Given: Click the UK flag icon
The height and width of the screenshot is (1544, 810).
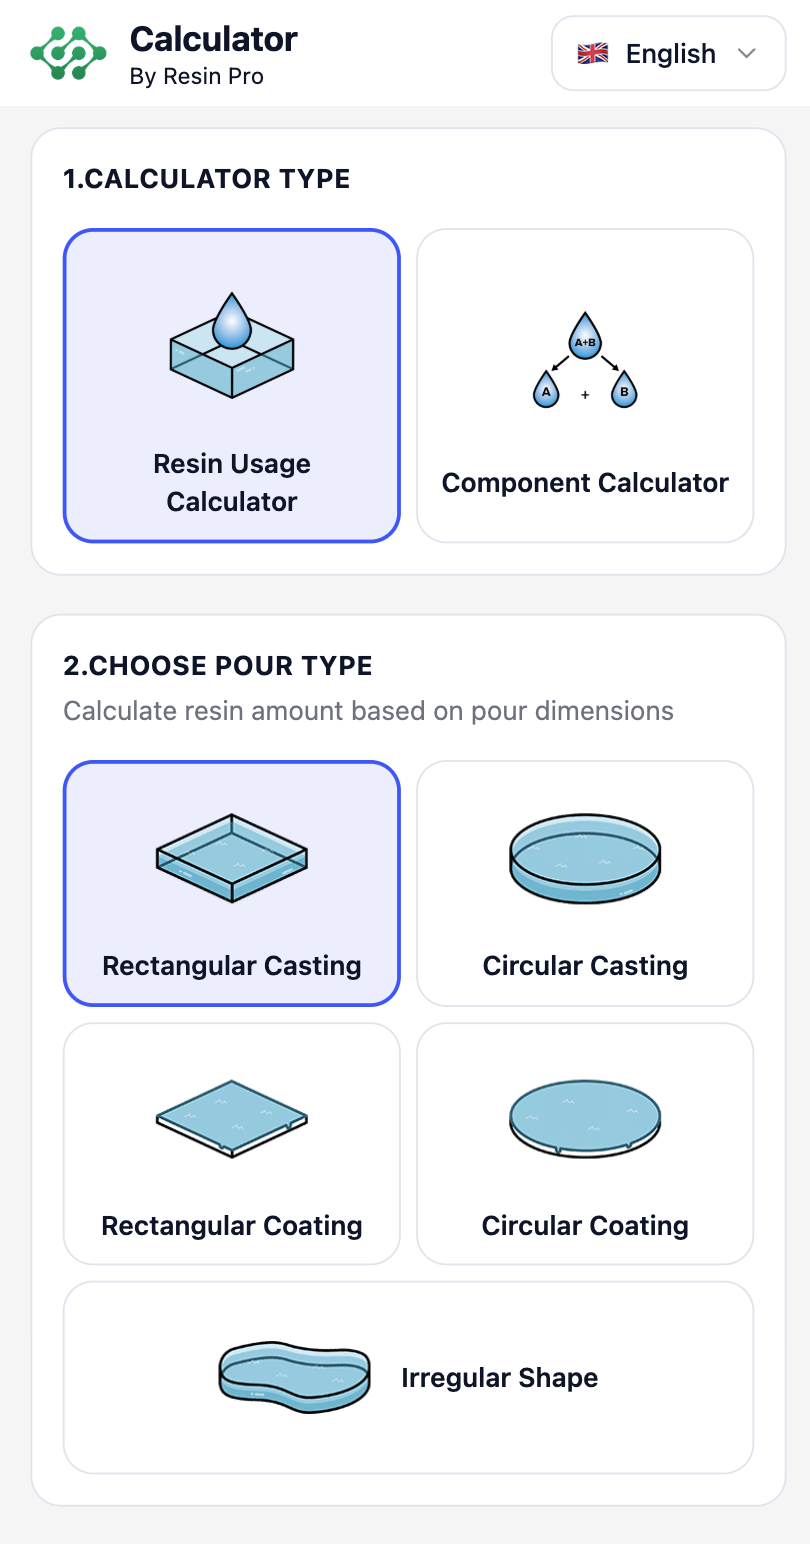Looking at the screenshot, I should pyautogui.click(x=593, y=53).
